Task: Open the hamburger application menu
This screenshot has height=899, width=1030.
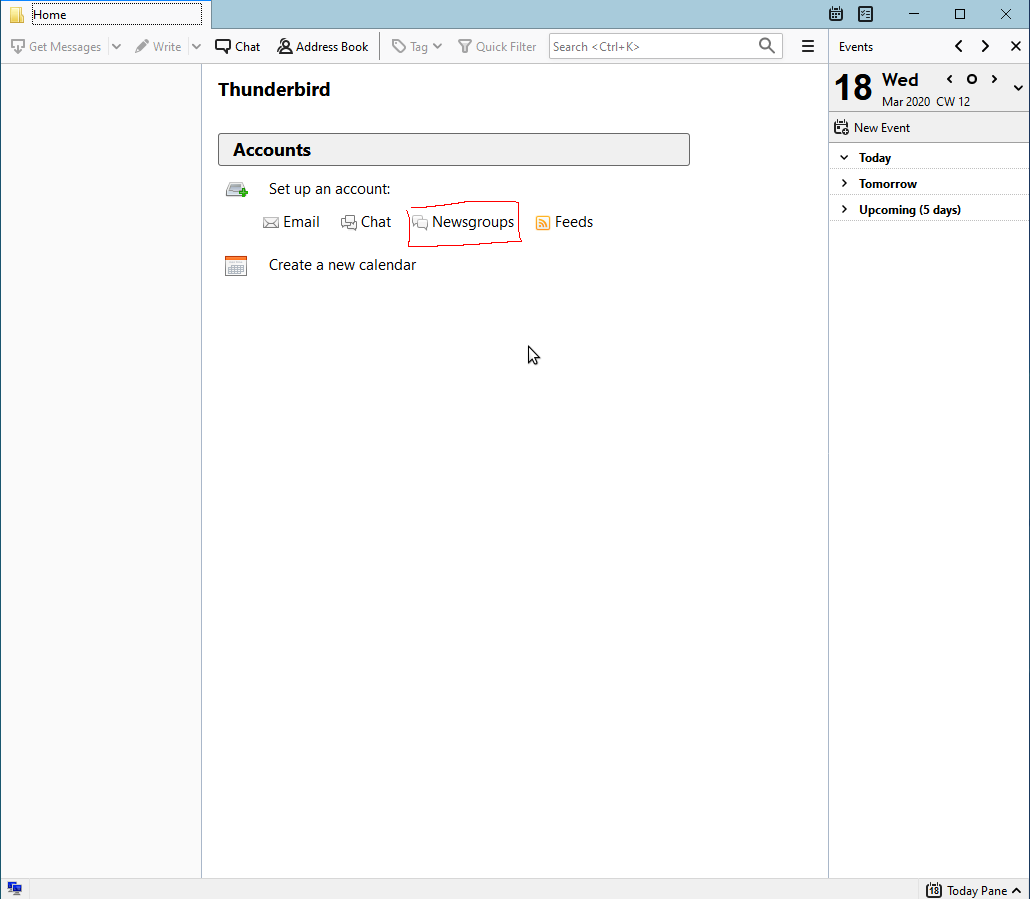Action: [x=808, y=46]
